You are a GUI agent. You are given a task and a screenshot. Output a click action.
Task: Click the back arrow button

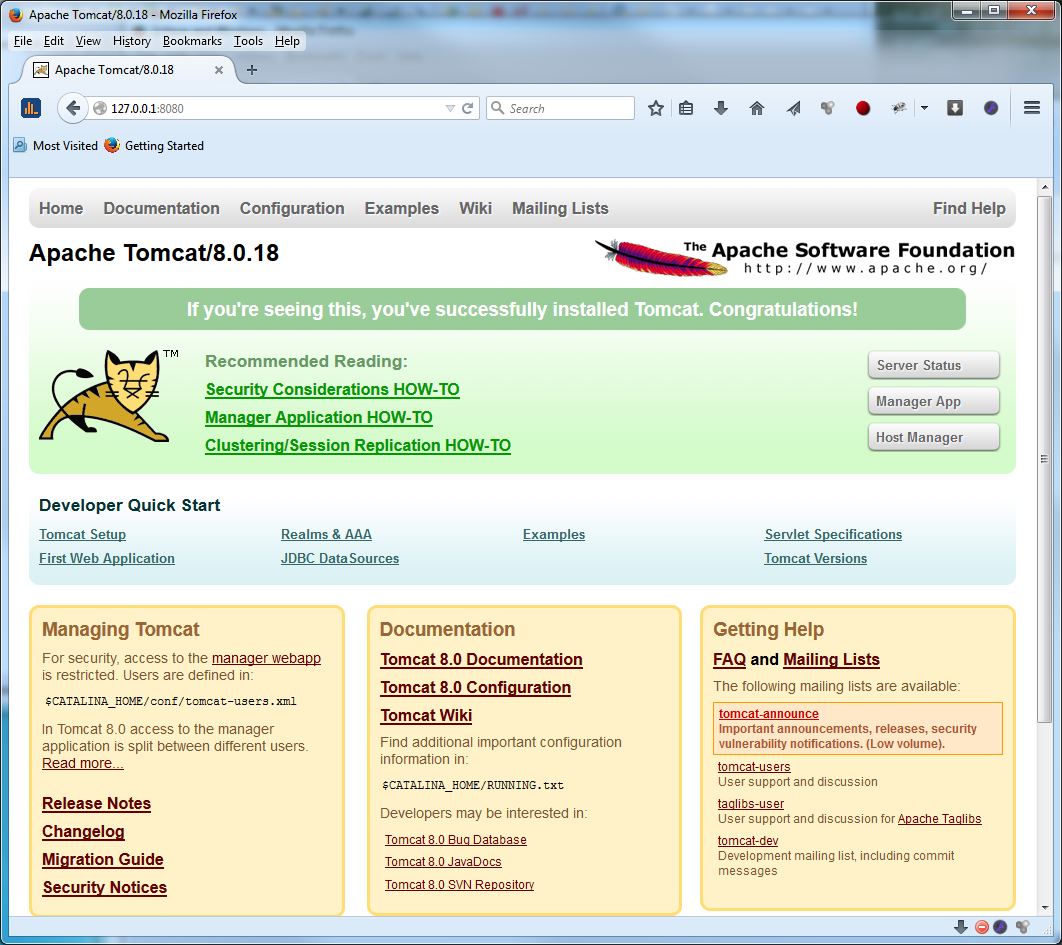click(x=73, y=108)
